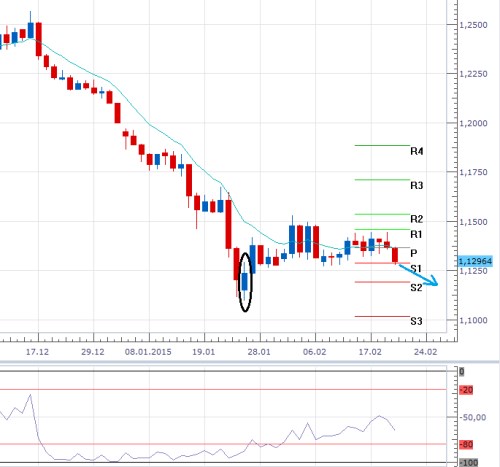Click the 17.12 date axis label
Image resolution: width=500 pixels, height=467 pixels.
coord(37,352)
